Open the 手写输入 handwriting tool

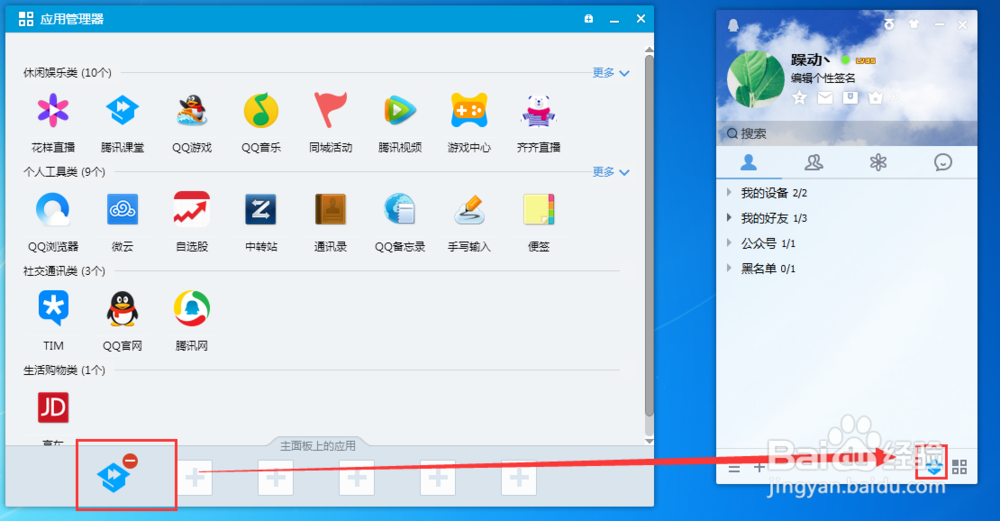pos(469,210)
